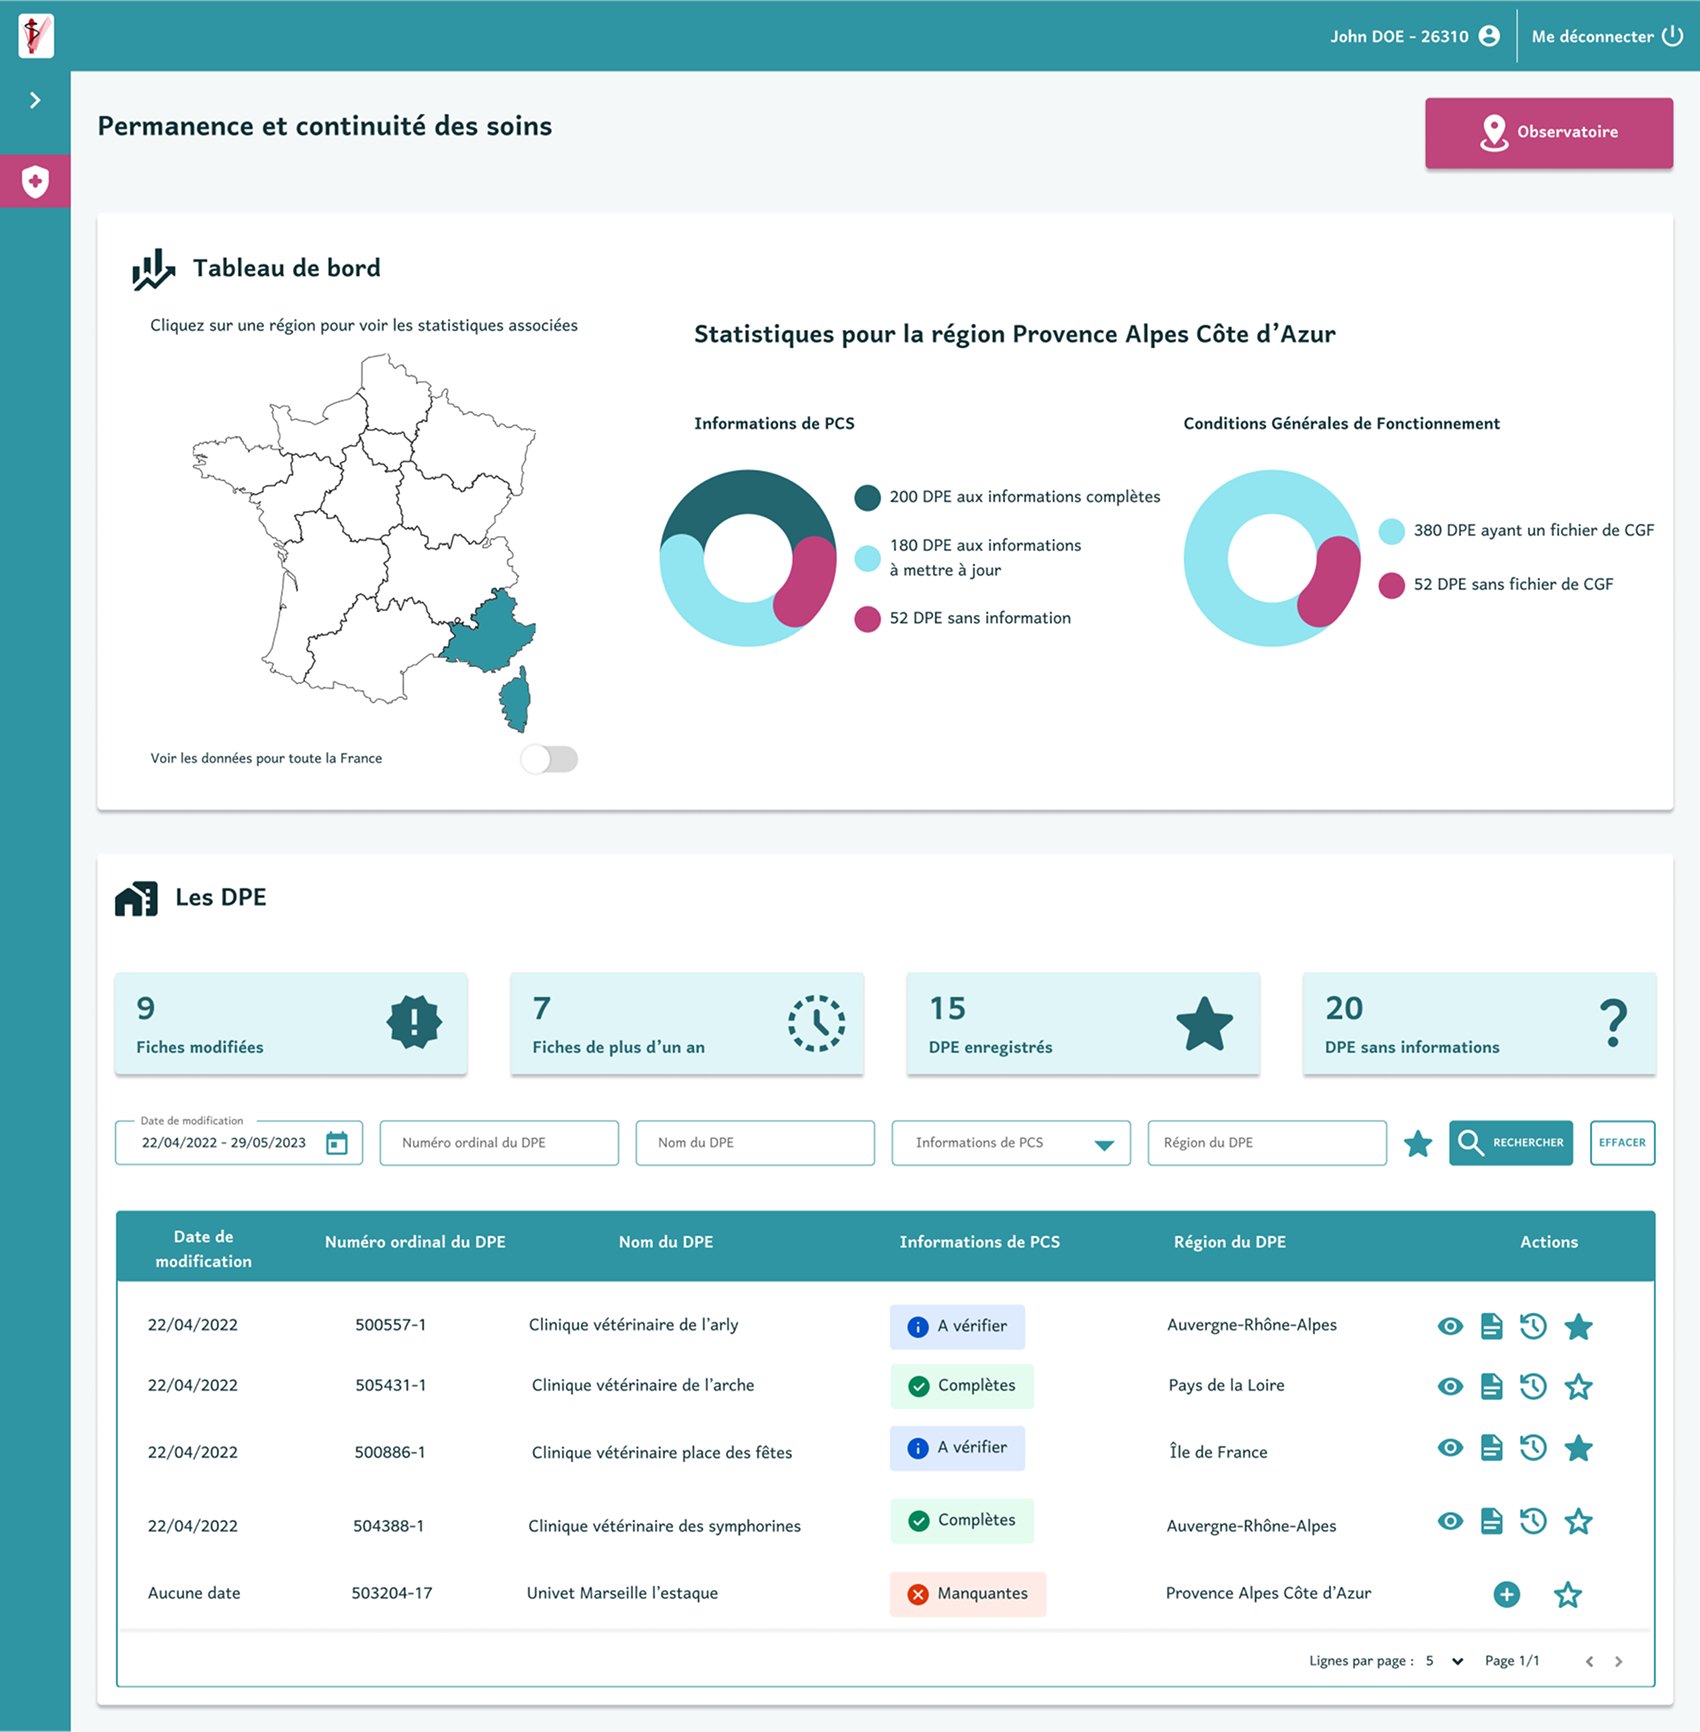
Task: Sort by Informations de PCS column header
Action: pyautogui.click(x=980, y=1242)
